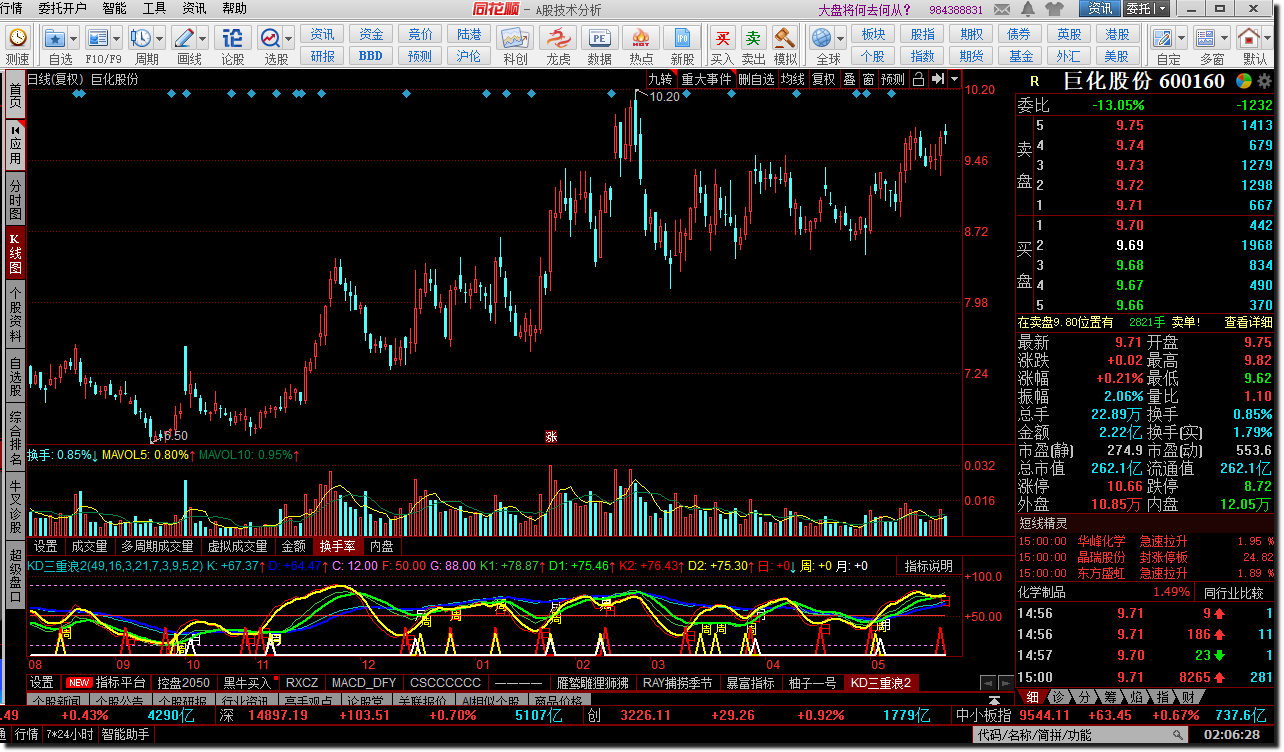
Task: Open the 论股 stock discussion icon
Action: pyautogui.click(x=232, y=38)
